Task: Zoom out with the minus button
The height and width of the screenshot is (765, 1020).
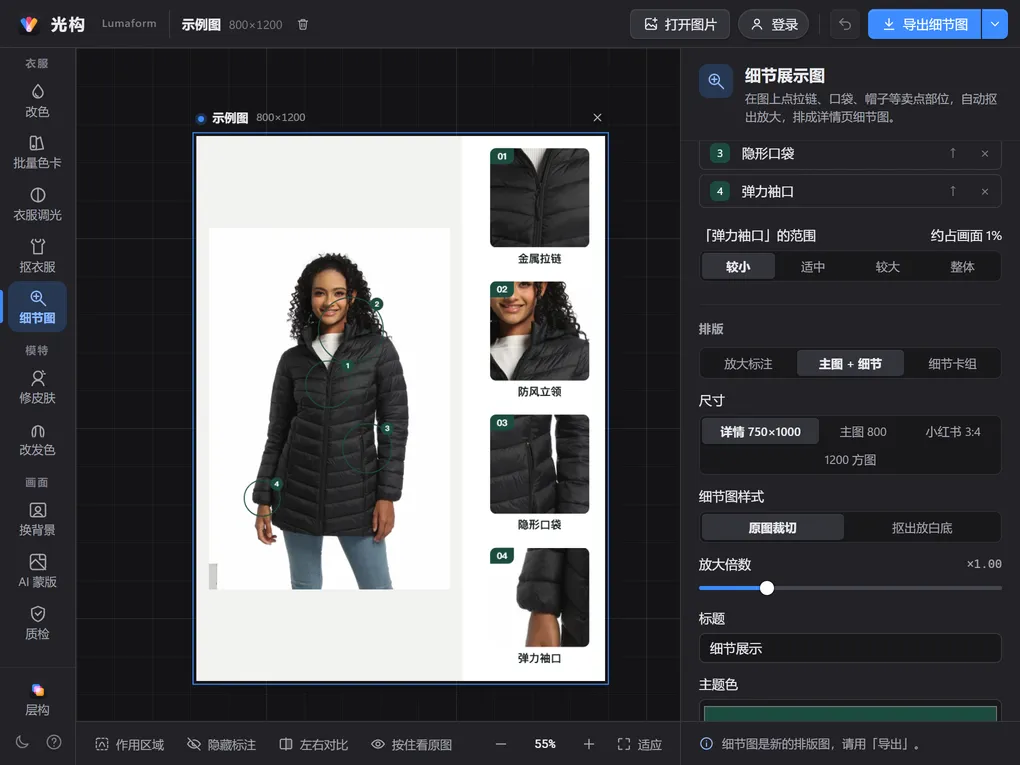Action: (501, 744)
